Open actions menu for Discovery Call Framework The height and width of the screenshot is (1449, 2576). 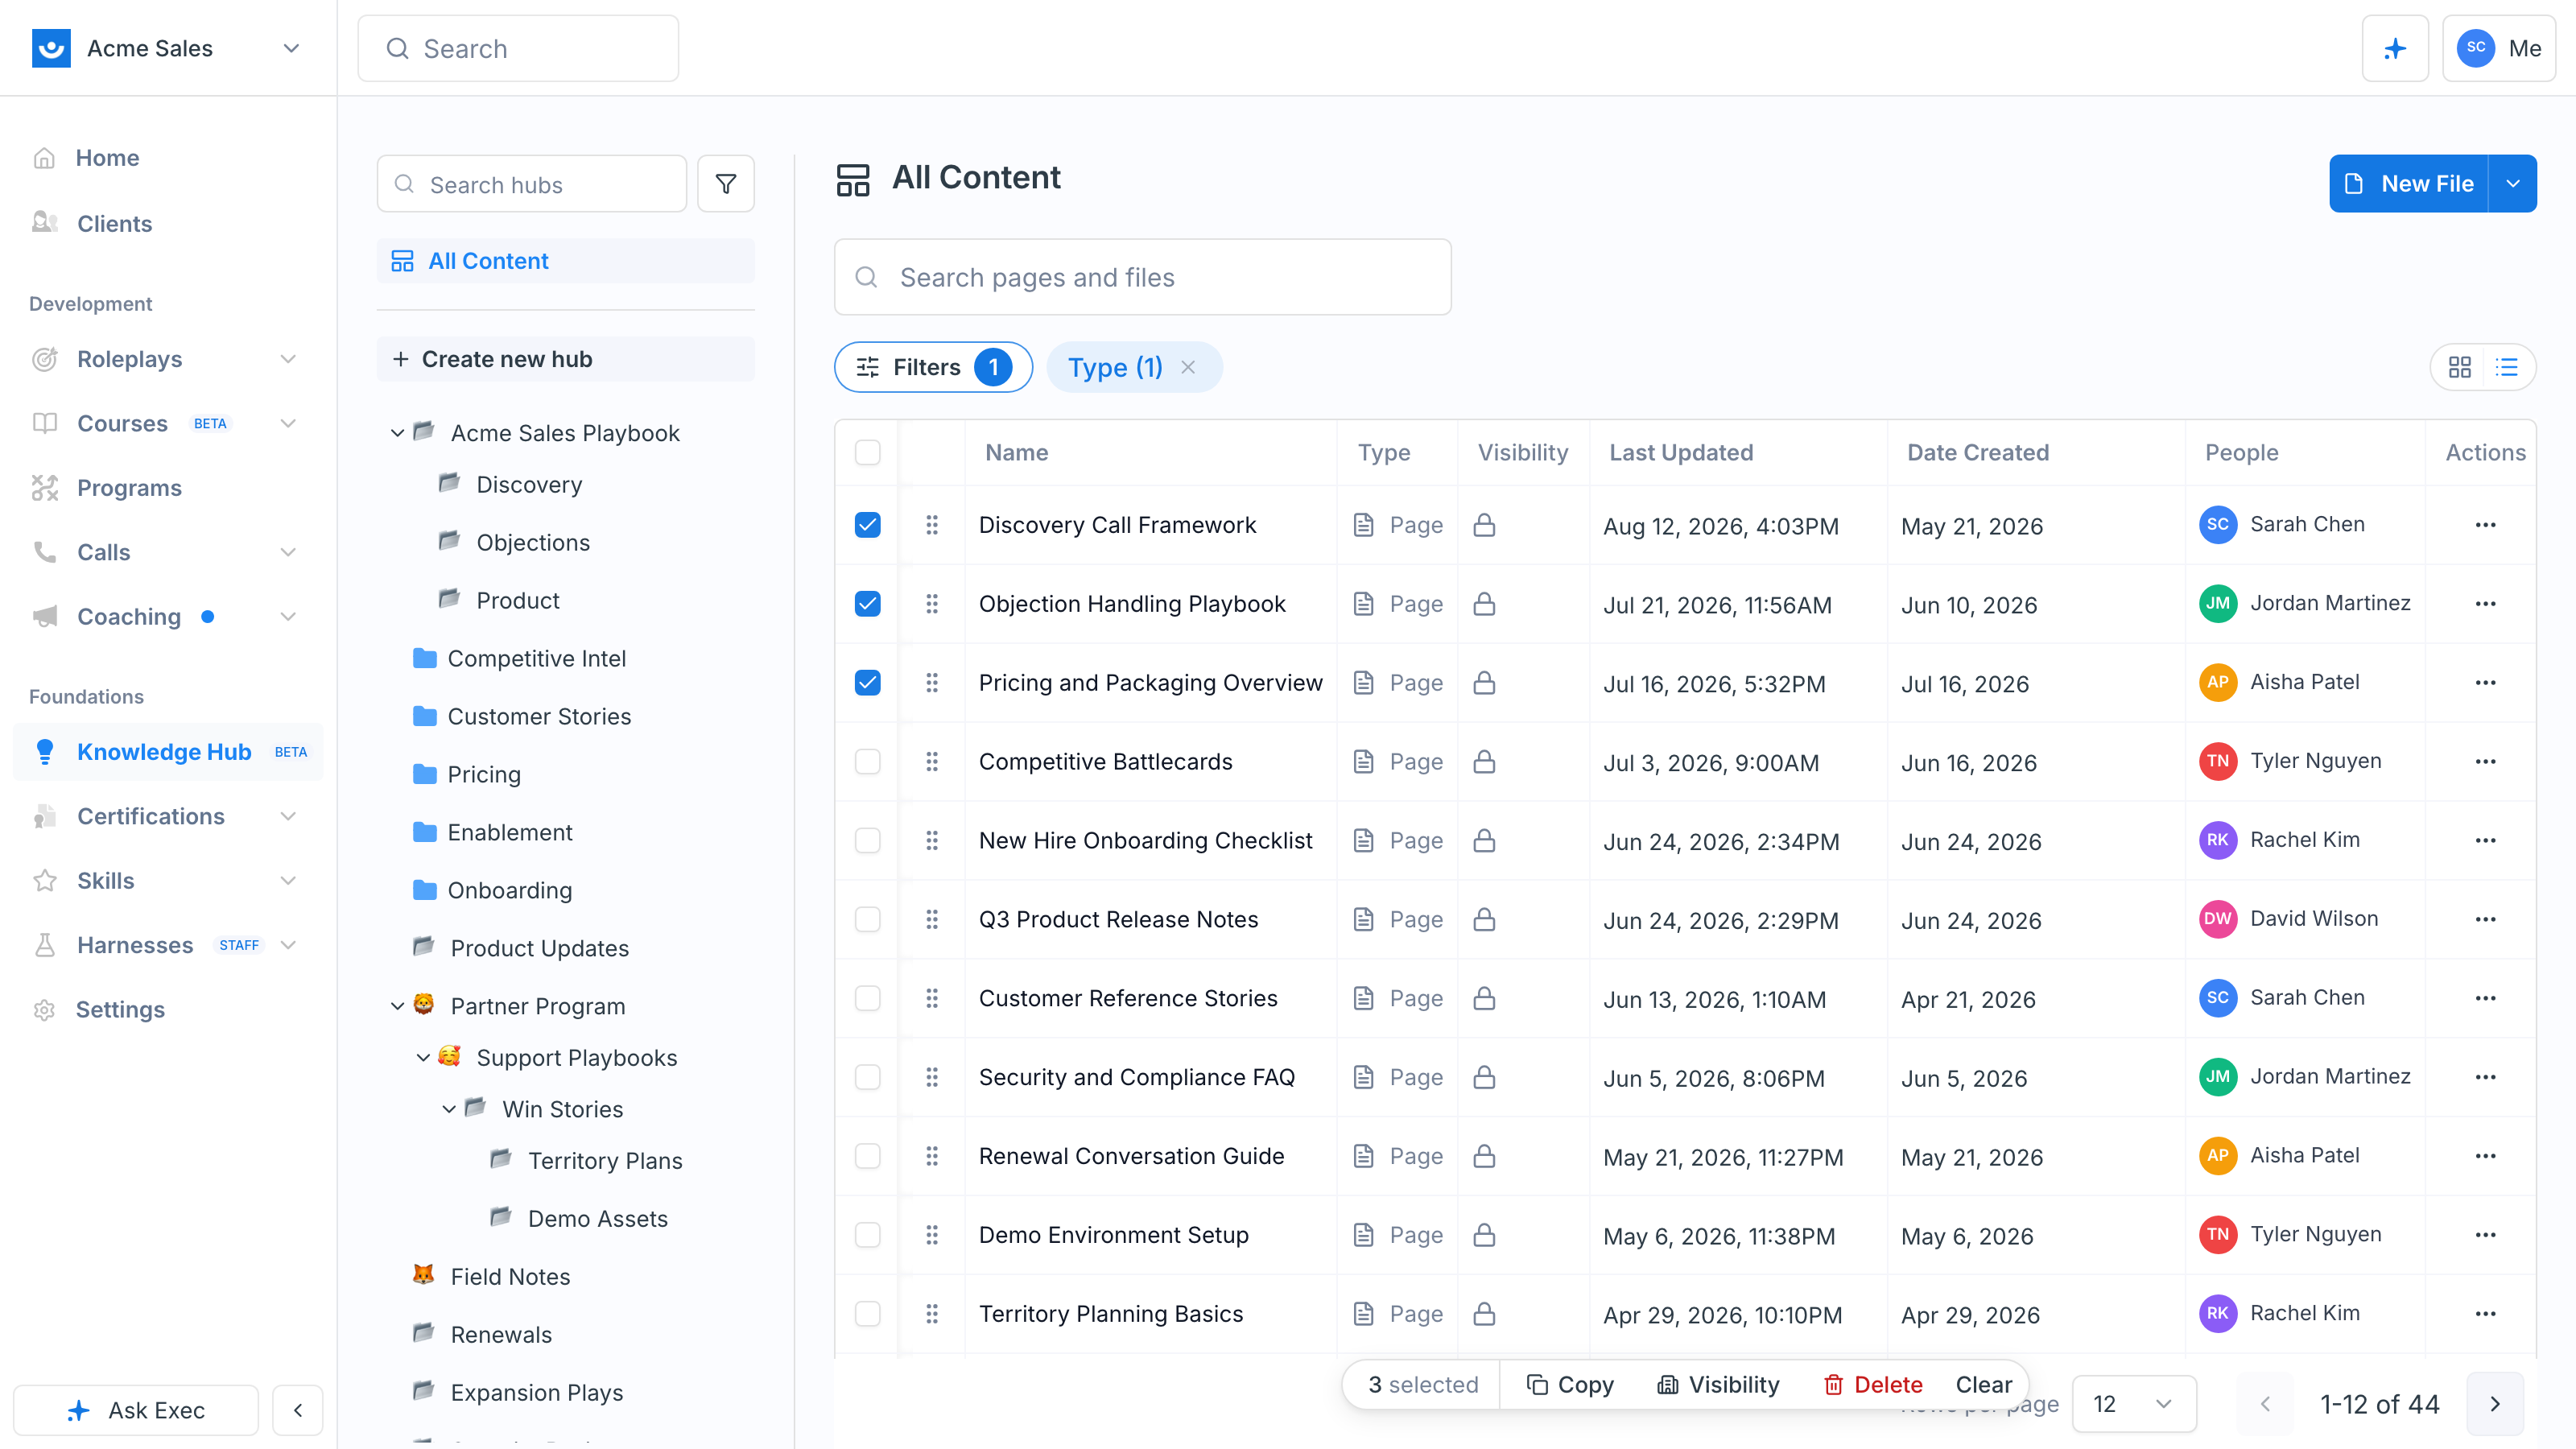2485,525
